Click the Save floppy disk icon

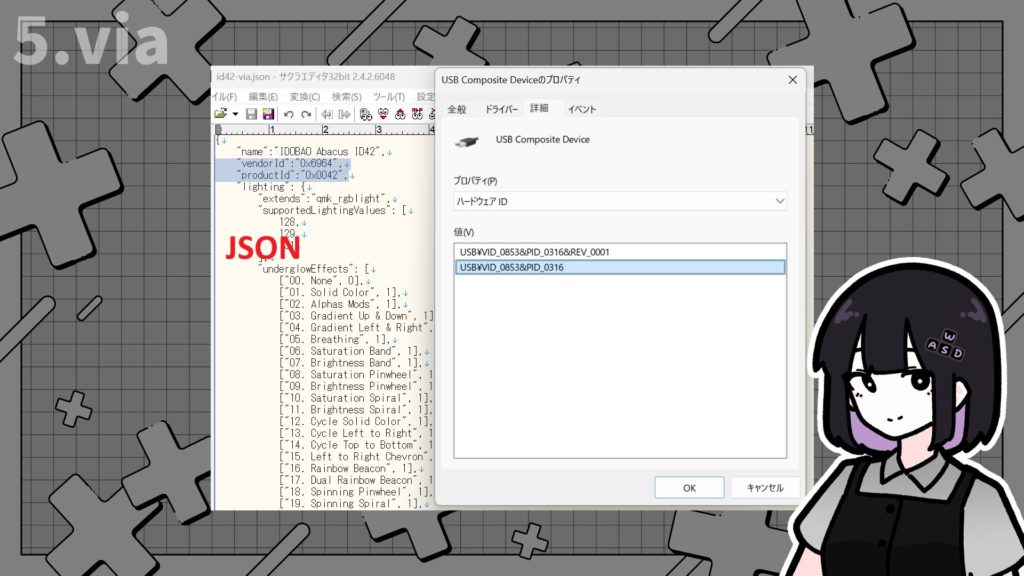tap(252, 114)
